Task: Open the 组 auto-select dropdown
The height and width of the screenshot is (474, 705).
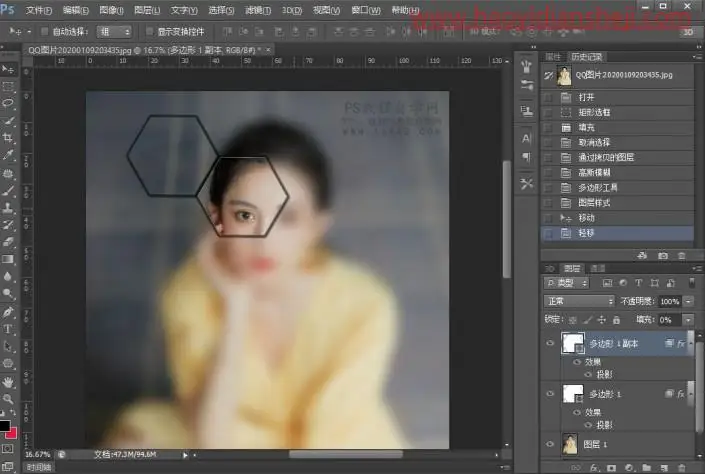Action: coord(114,31)
